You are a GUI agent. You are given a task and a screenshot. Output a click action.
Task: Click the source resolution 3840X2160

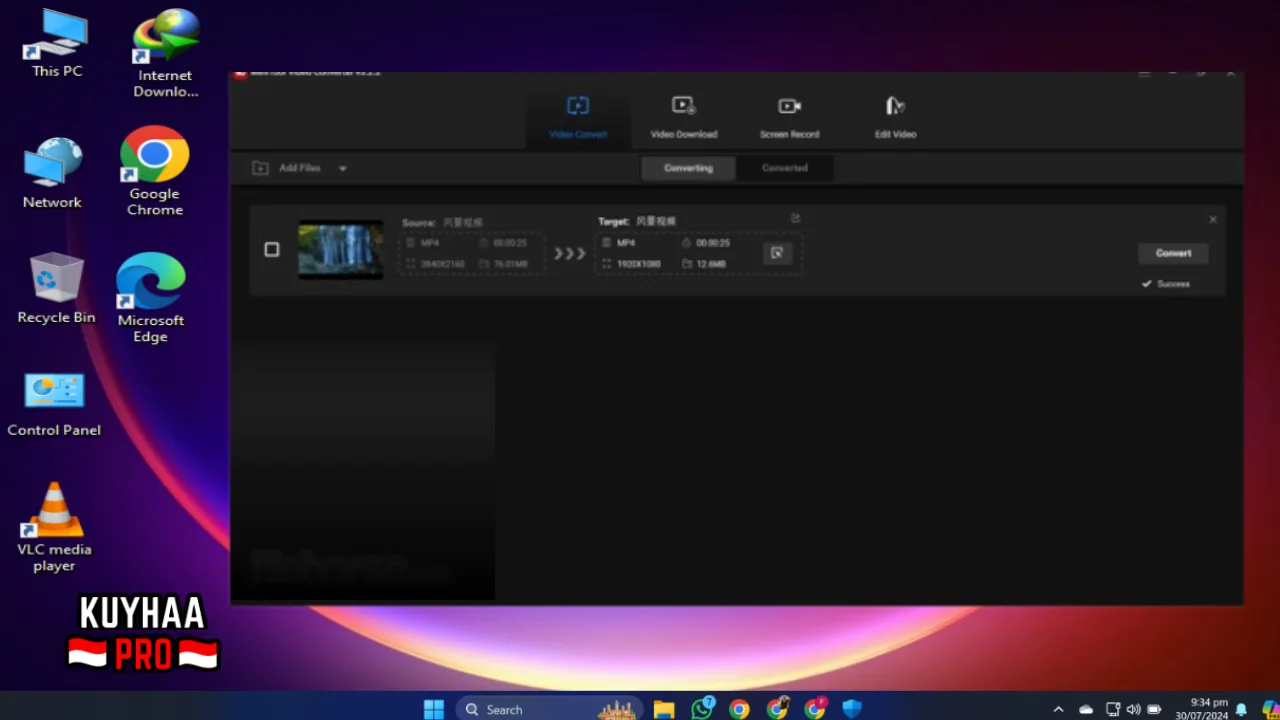443,264
